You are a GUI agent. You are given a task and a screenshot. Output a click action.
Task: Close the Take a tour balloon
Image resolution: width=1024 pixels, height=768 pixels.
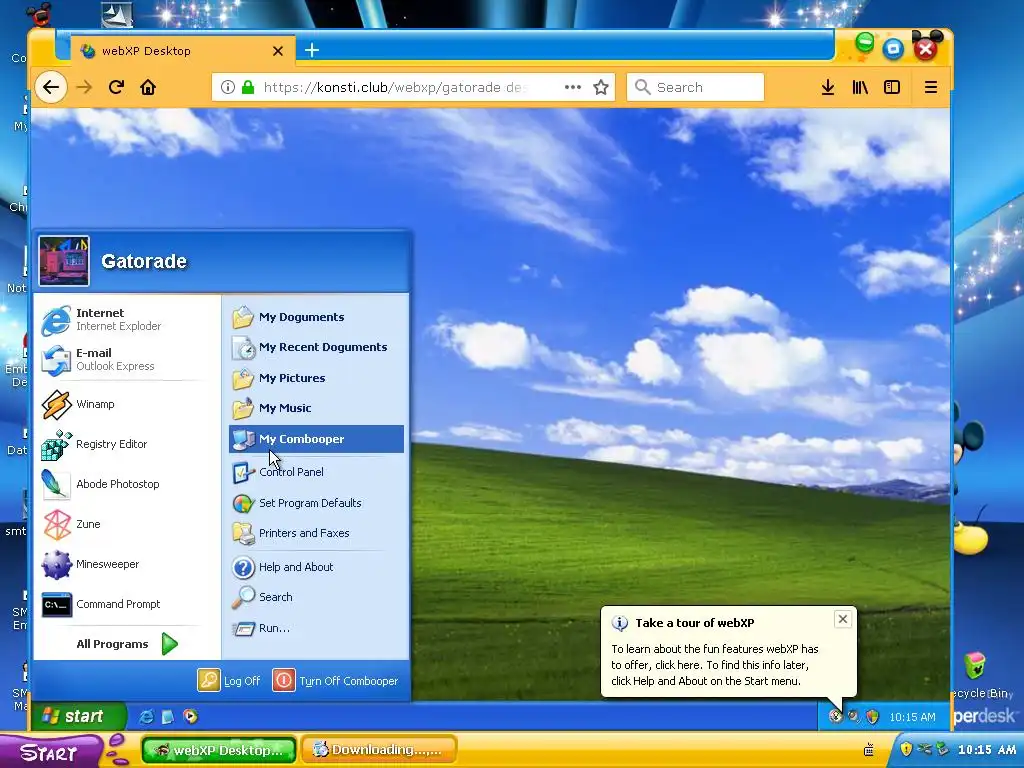coord(842,619)
